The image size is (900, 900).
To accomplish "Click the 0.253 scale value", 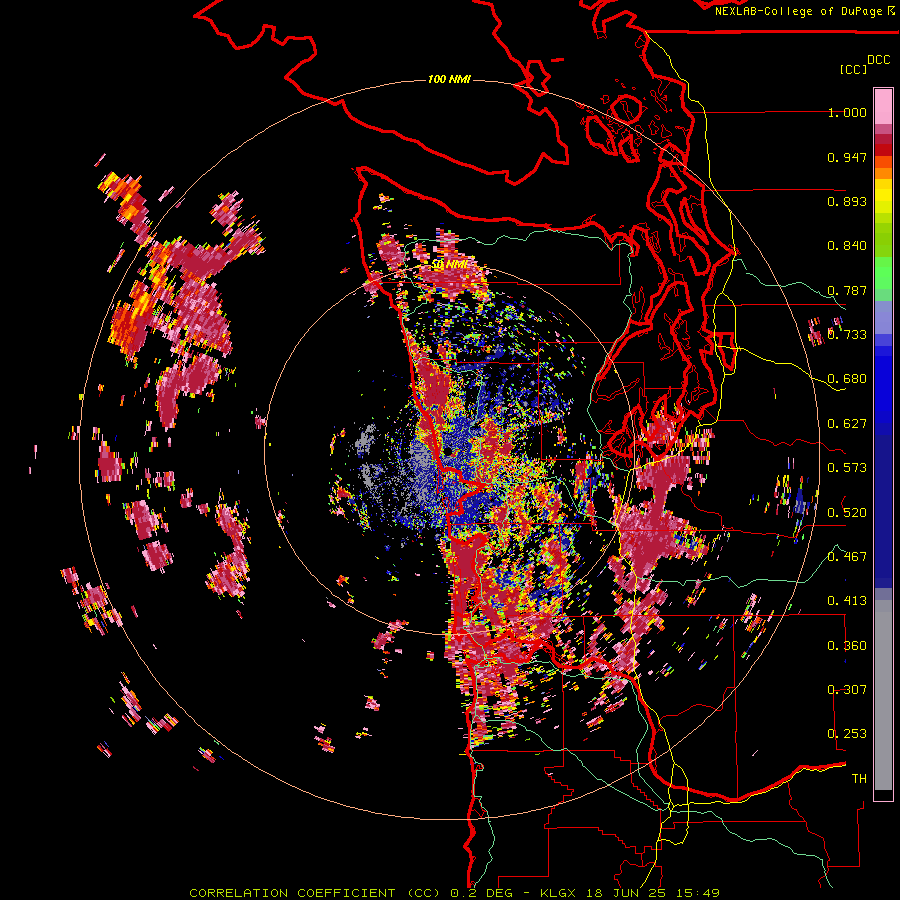I will [x=847, y=734].
